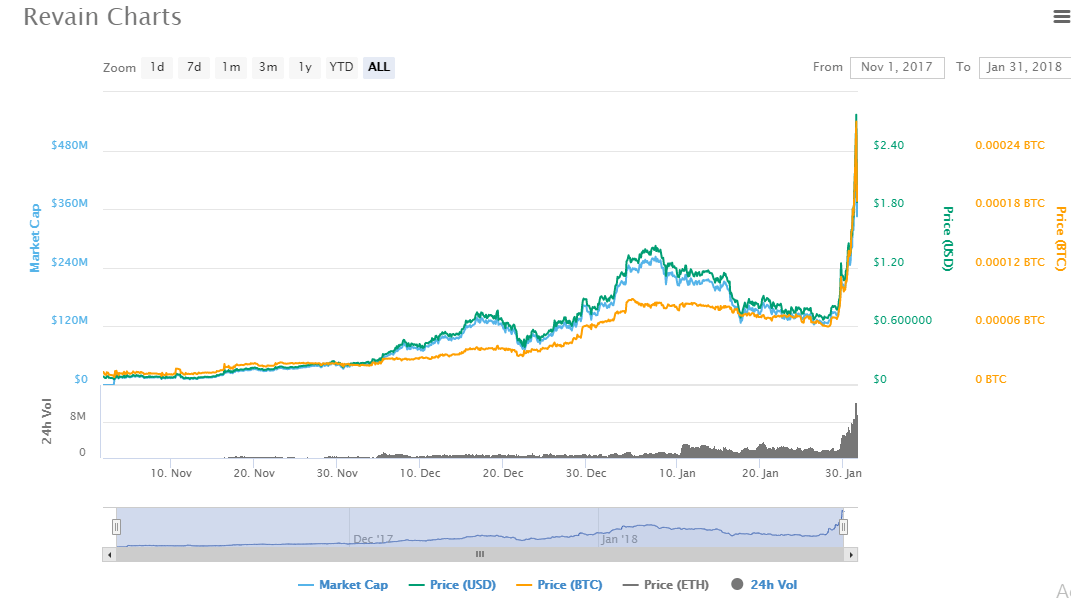Click the scrollbar right arrow
Image resolution: width=1071 pixels, height=601 pixels.
[x=851, y=554]
